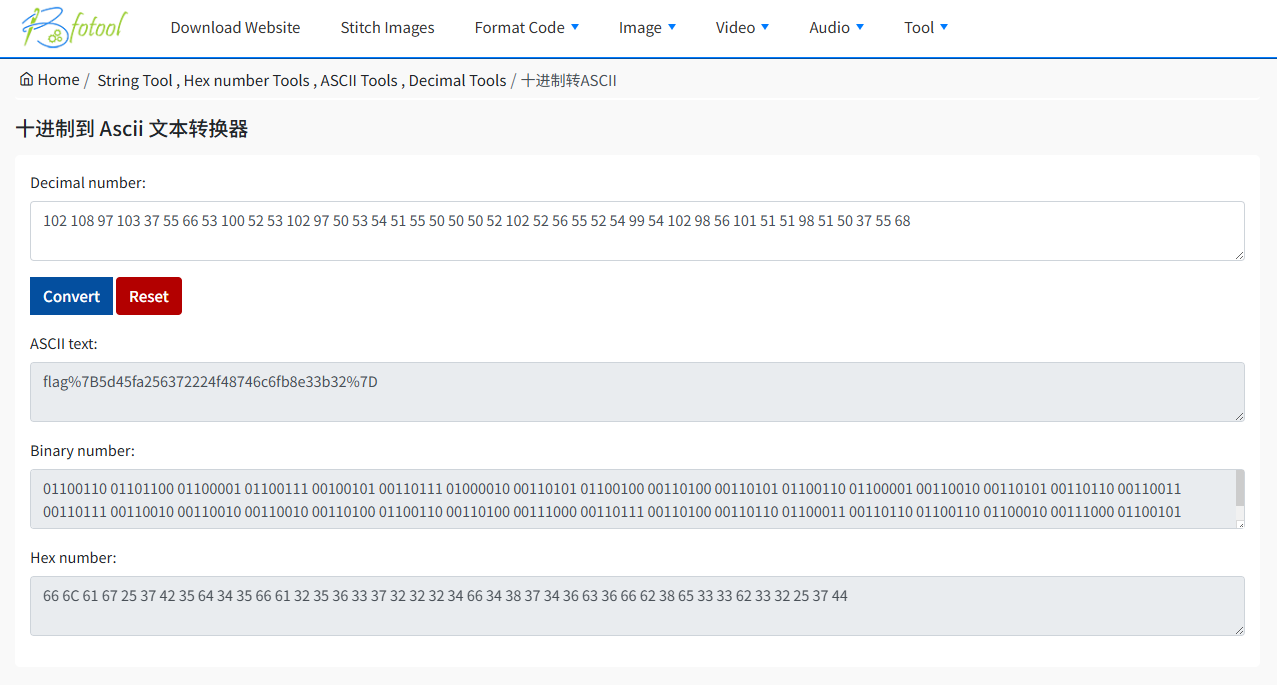This screenshot has height=685, width=1277.
Task: Expand the Video dropdown menu
Action: pyautogui.click(x=742, y=28)
